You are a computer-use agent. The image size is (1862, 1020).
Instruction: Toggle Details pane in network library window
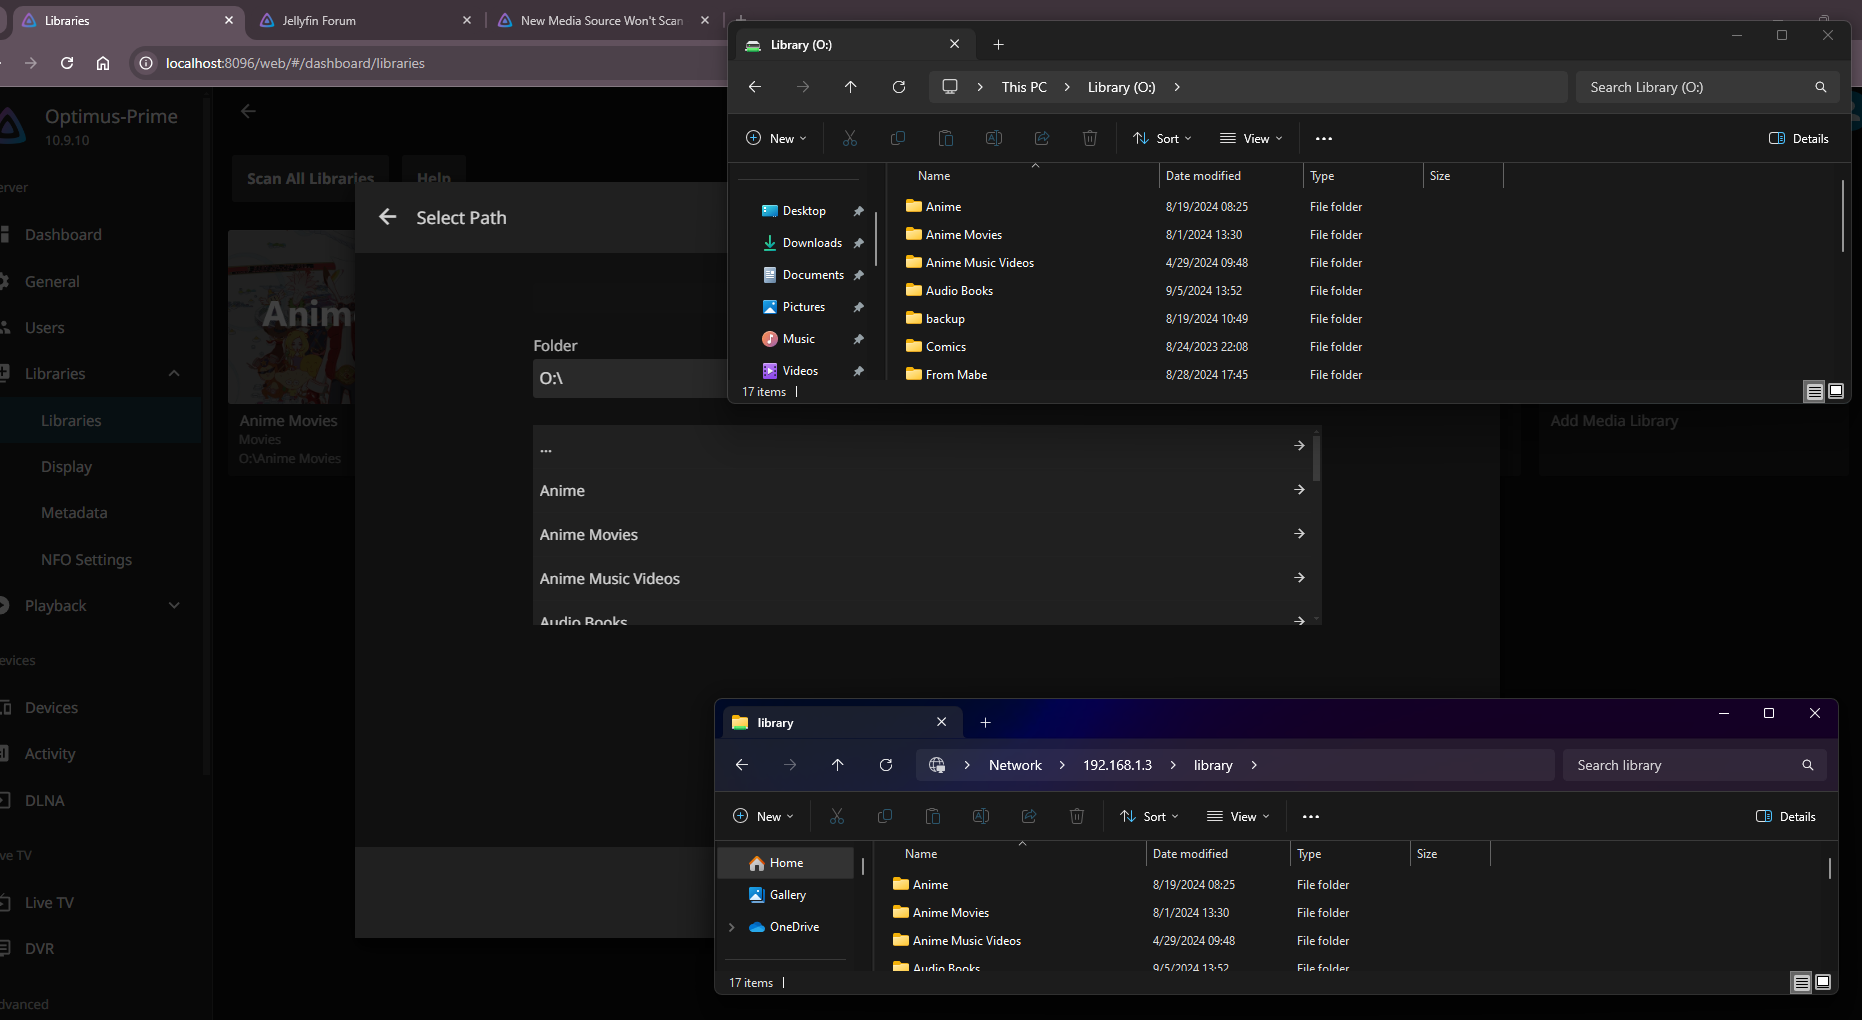pos(1786,816)
